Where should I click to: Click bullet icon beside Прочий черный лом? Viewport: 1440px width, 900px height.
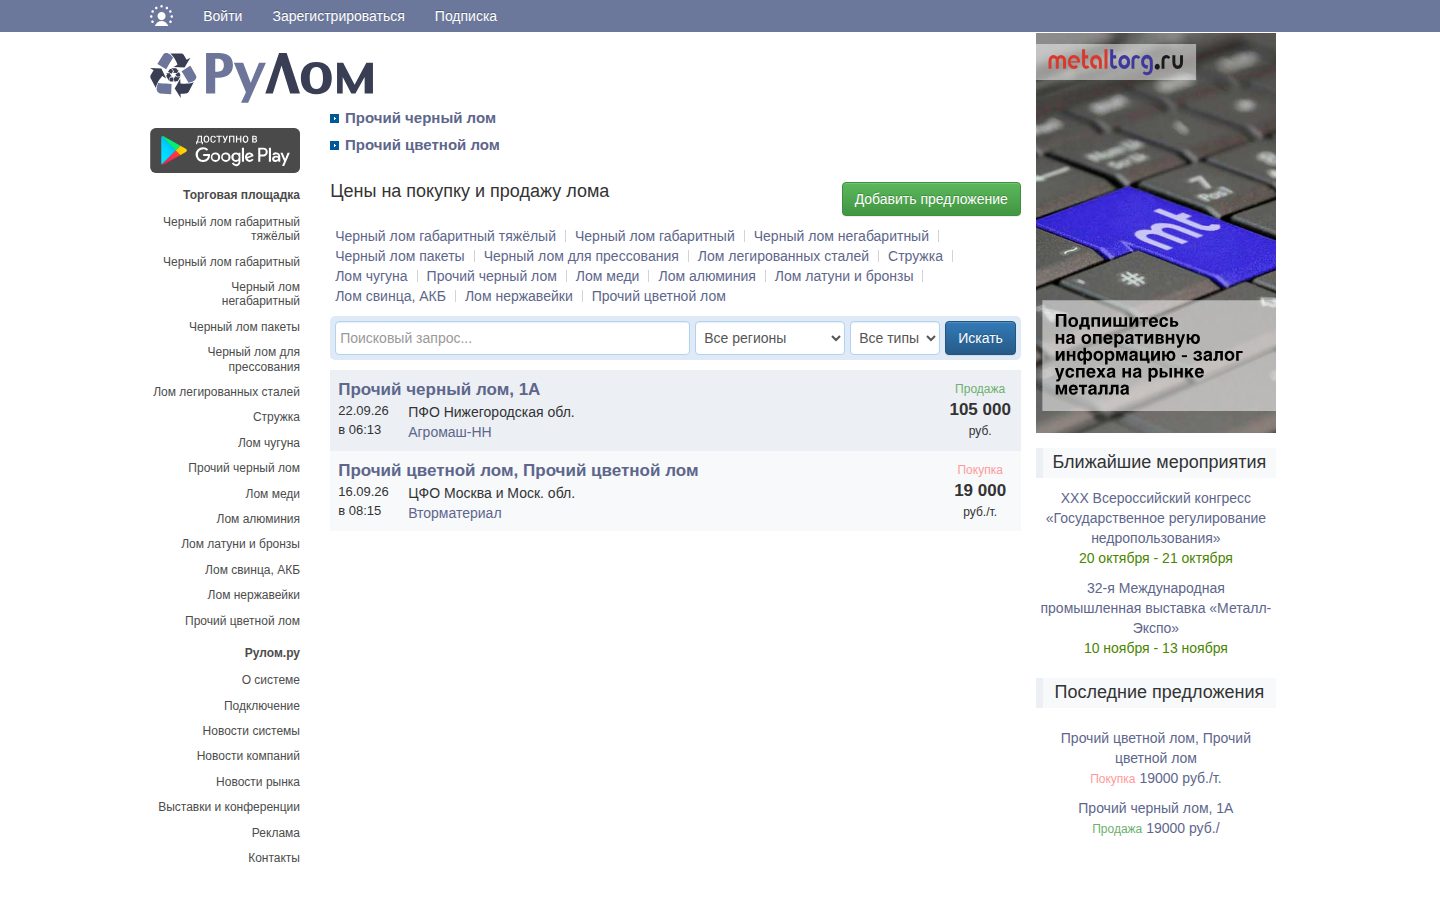[335, 118]
